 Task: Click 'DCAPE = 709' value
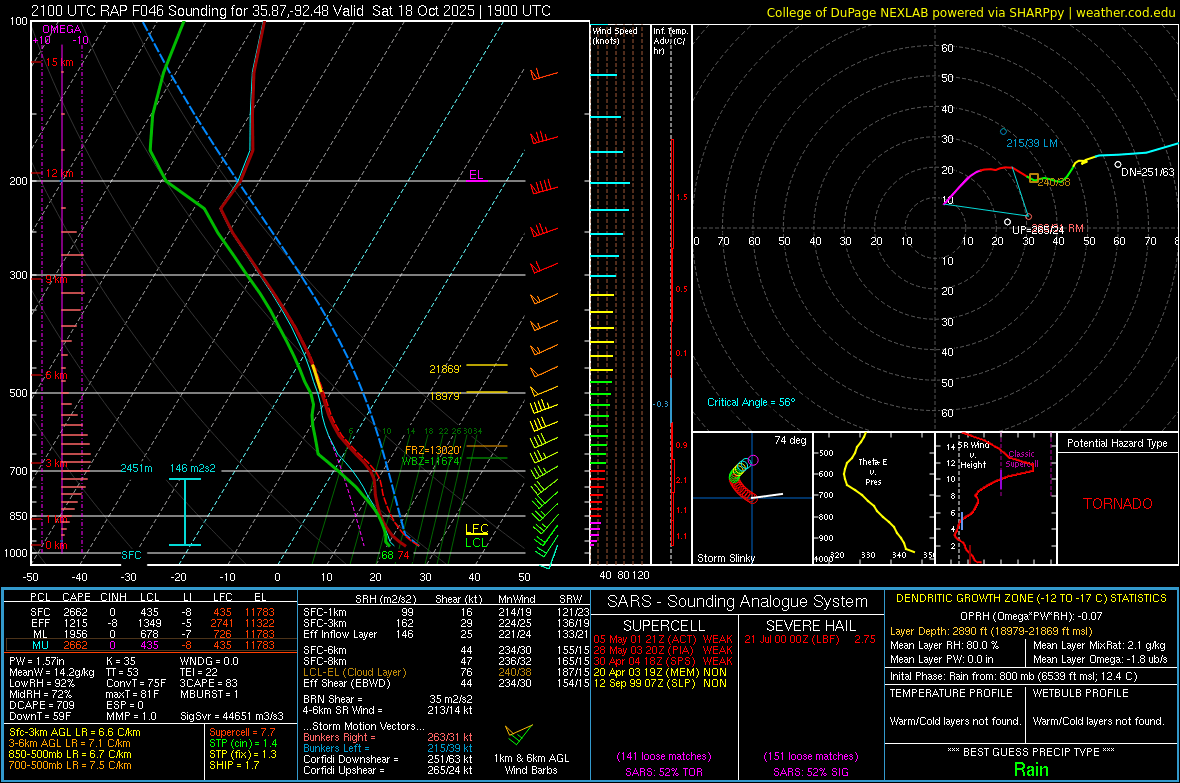click(41, 705)
